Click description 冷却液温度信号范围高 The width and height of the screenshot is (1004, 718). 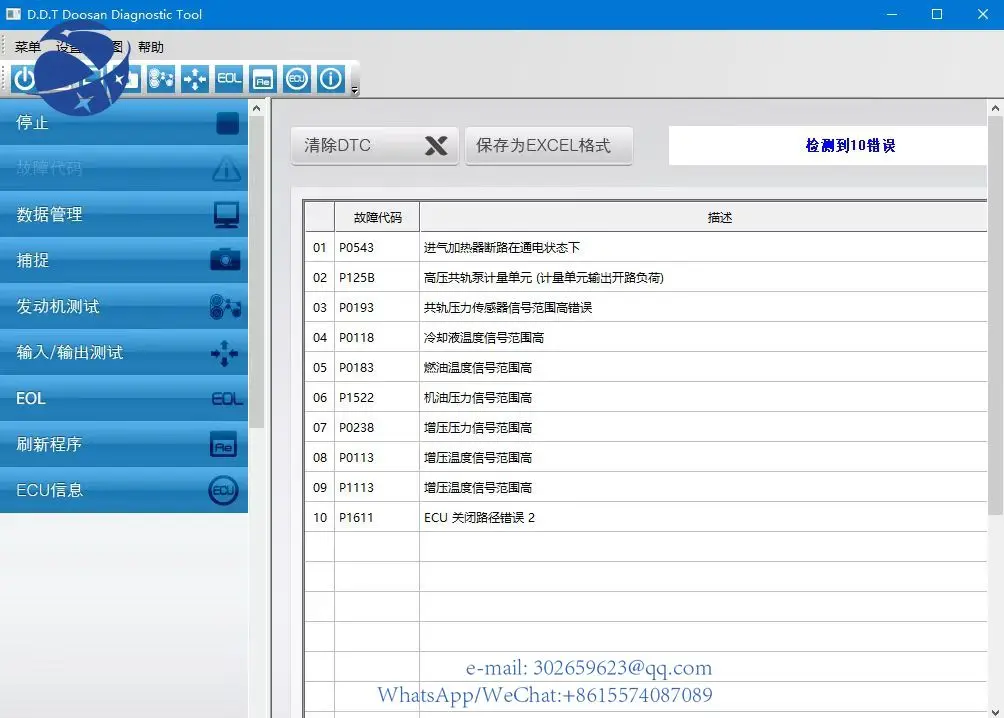483,338
